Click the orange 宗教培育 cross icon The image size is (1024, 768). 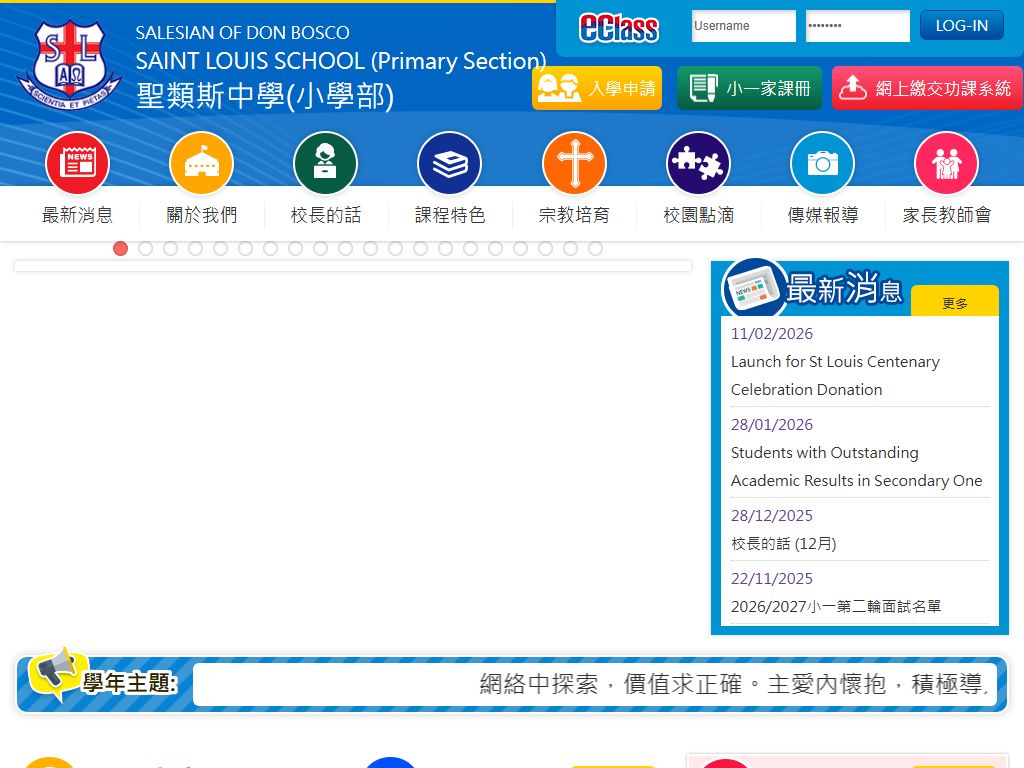pos(575,163)
